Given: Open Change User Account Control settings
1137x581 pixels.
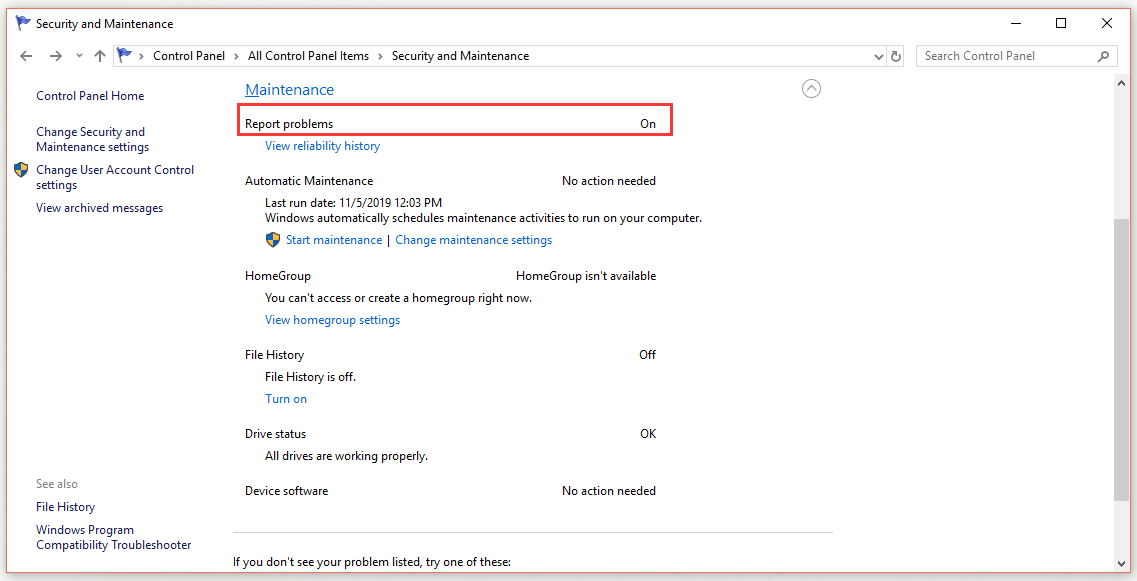Looking at the screenshot, I should point(115,177).
